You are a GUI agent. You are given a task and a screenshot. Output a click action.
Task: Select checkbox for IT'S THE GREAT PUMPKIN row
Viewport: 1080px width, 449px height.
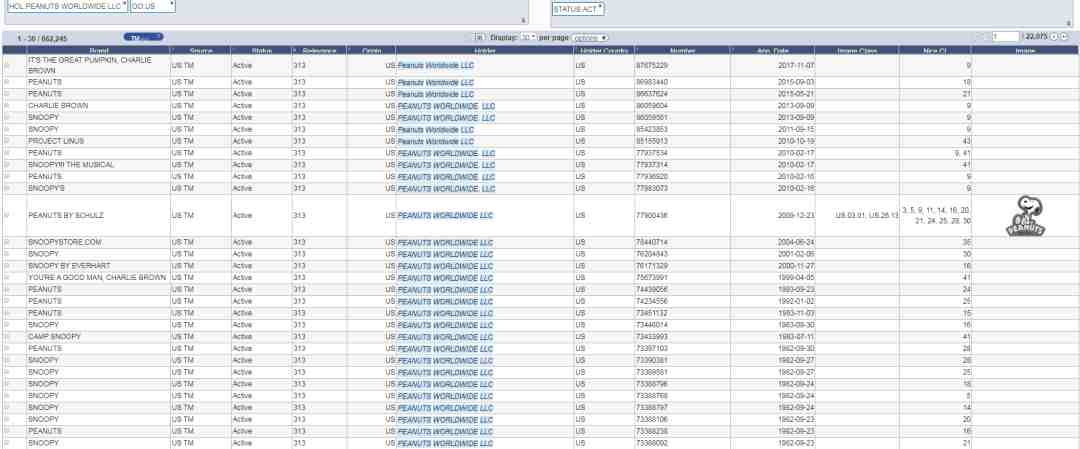[8, 65]
